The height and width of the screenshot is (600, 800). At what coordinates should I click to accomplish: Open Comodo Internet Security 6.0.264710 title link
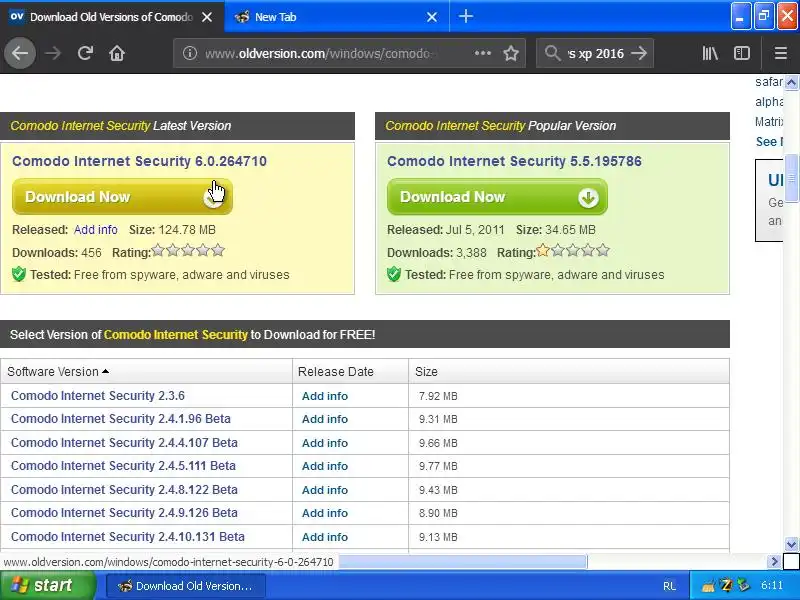tap(139, 161)
